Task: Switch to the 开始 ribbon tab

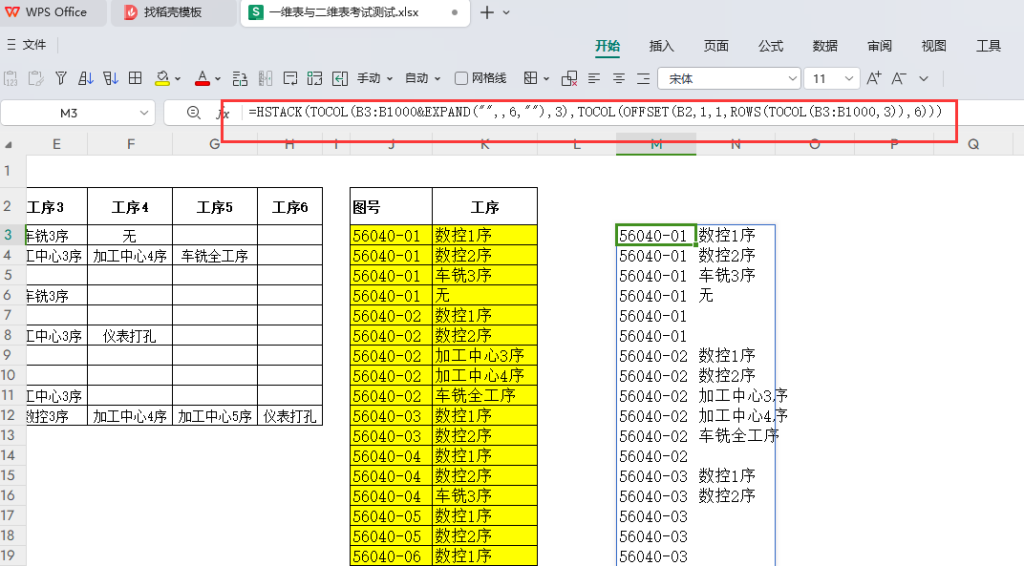Action: click(x=607, y=46)
